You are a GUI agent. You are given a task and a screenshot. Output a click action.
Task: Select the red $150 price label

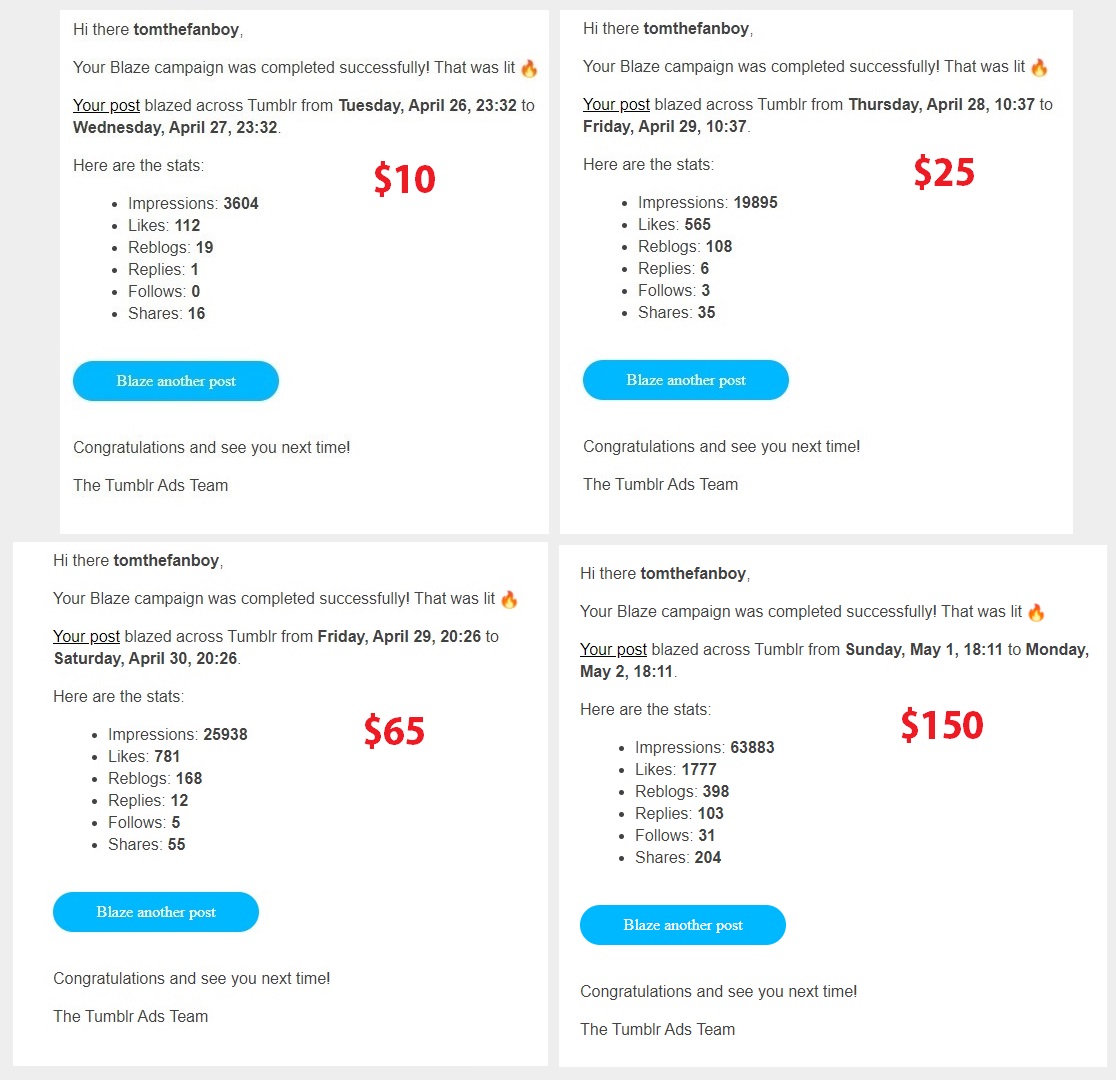tap(942, 725)
